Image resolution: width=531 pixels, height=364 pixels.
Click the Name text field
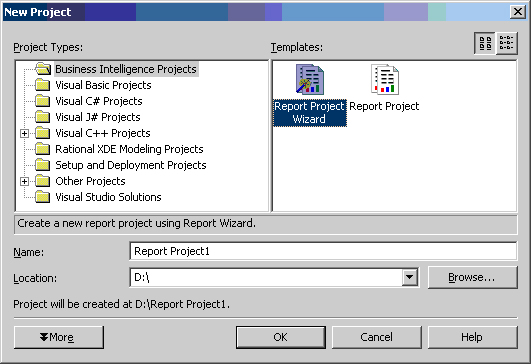[323, 251]
